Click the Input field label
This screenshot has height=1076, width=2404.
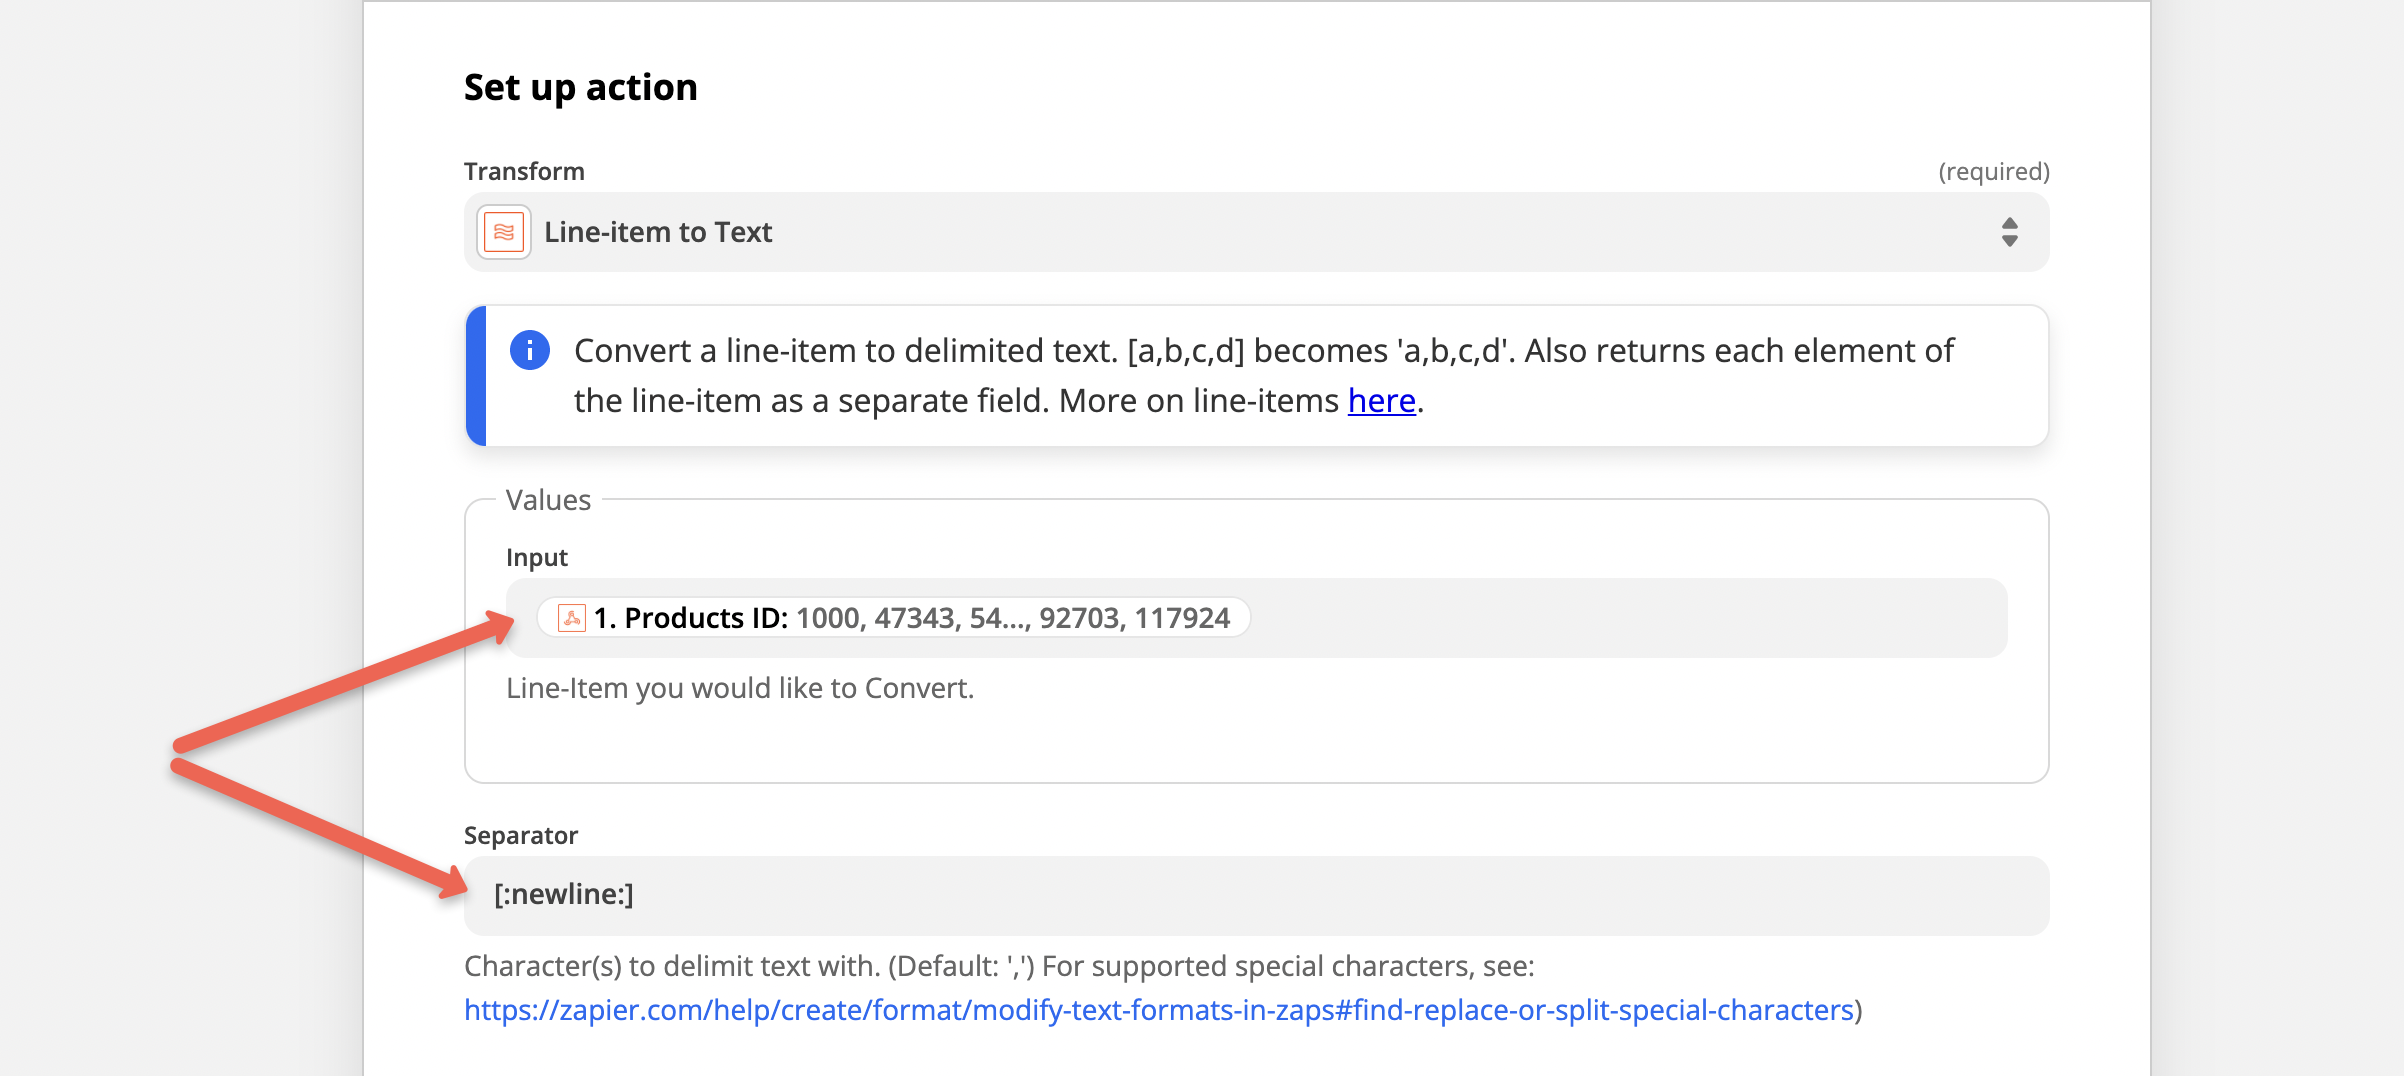[537, 557]
